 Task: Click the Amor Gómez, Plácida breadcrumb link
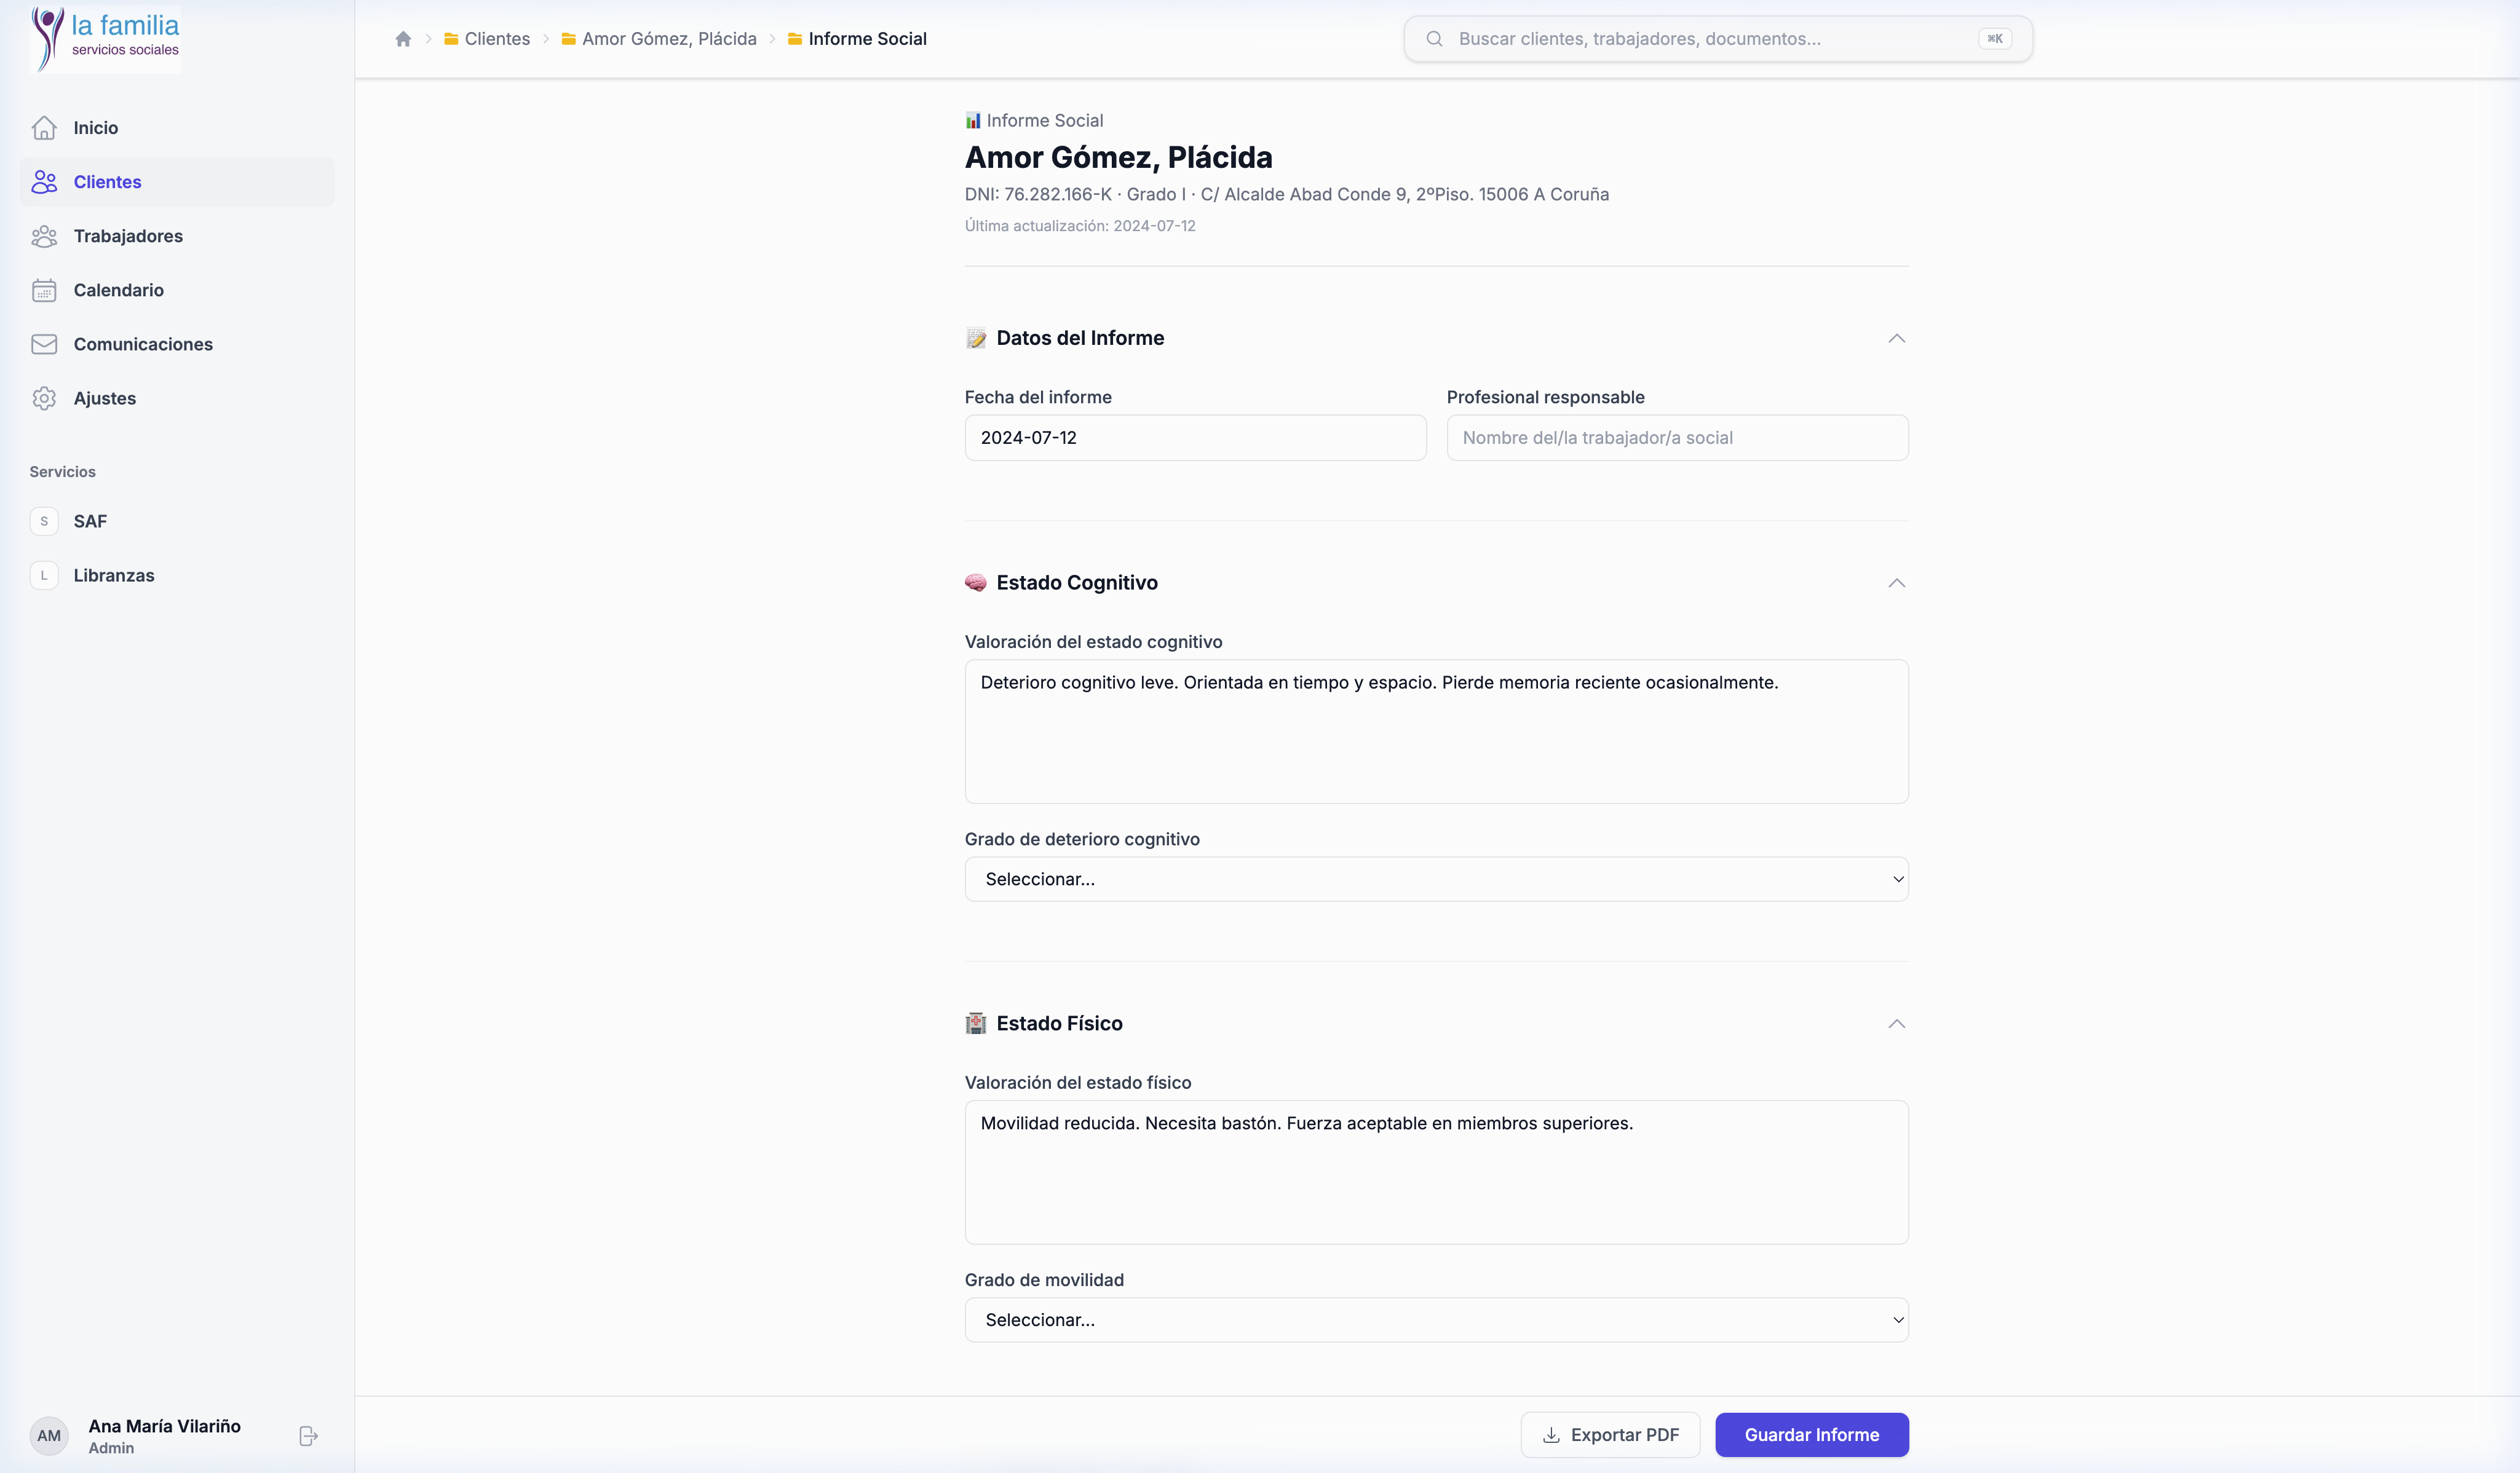669,39
